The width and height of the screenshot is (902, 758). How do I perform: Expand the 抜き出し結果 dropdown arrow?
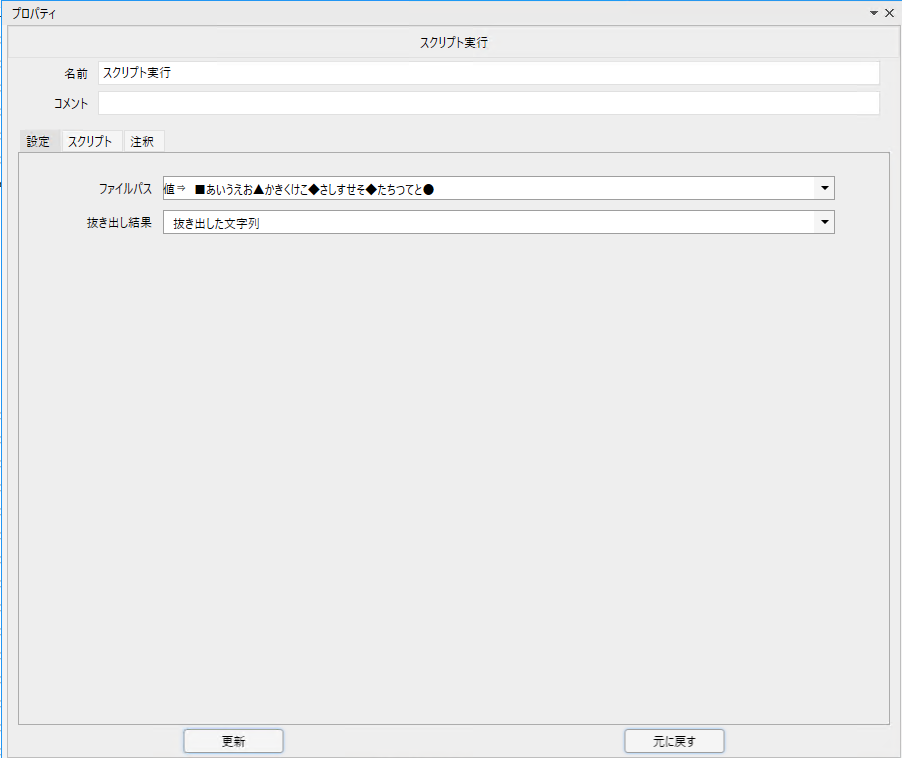(824, 222)
